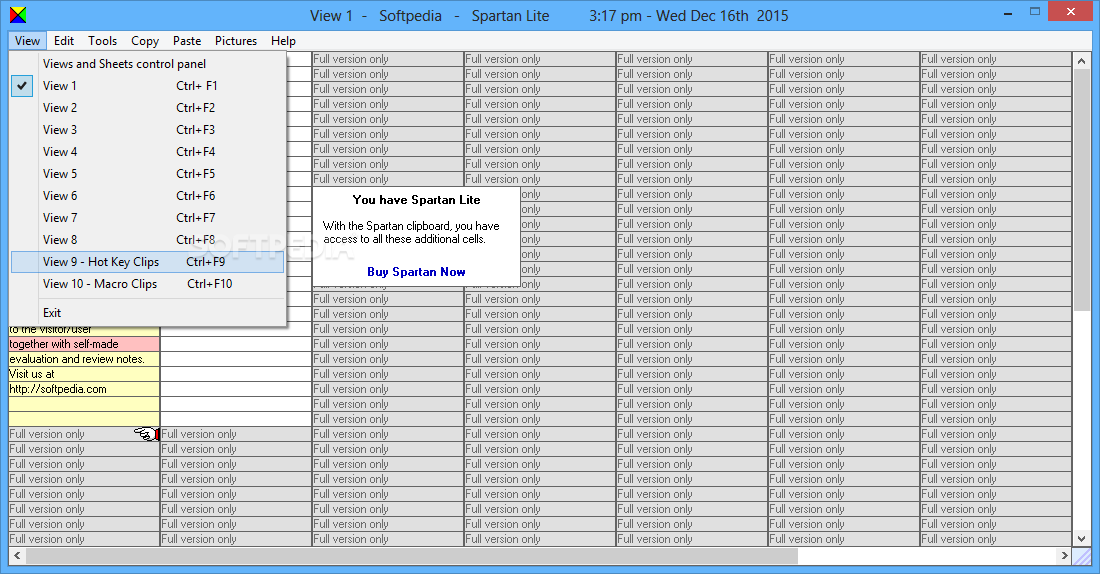
Task: Open the Edit menu
Action: pyautogui.click(x=64, y=41)
